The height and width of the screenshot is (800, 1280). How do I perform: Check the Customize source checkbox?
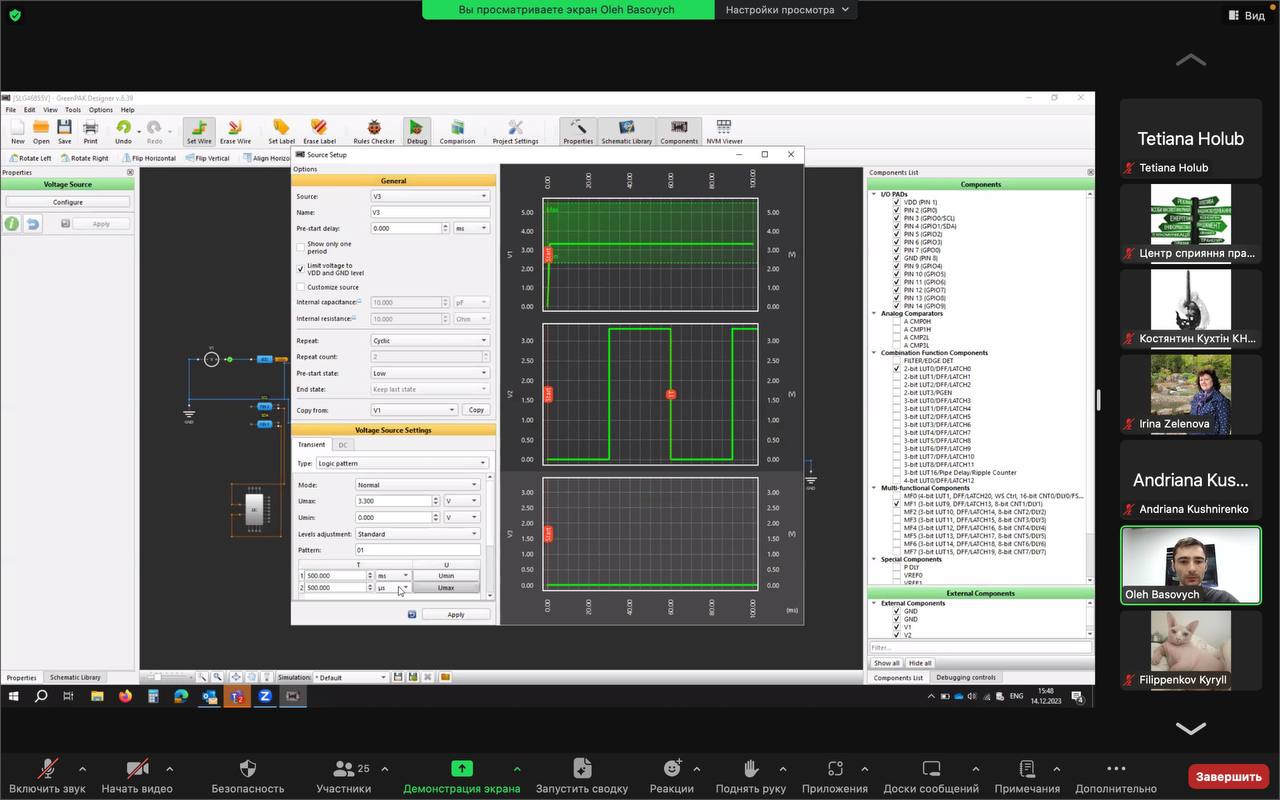[x=301, y=287]
